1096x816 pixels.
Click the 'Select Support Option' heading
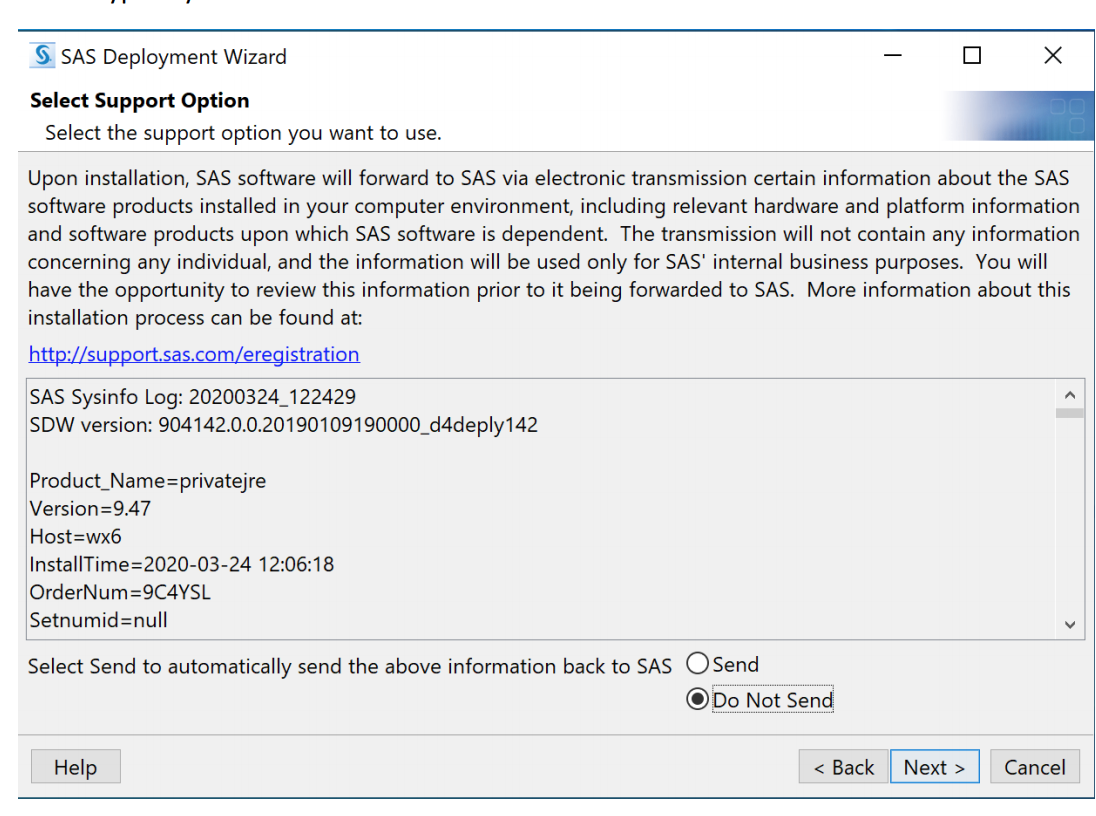(x=140, y=101)
